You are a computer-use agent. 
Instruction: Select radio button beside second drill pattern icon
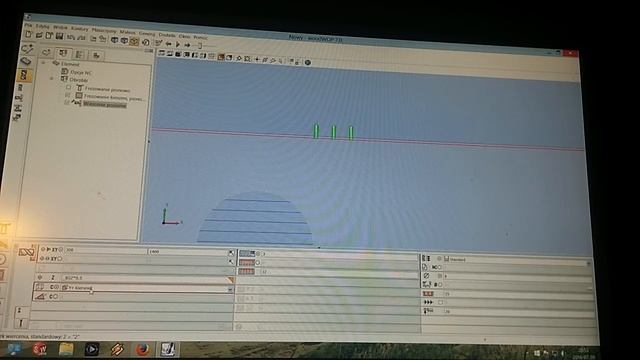[x=258, y=263]
